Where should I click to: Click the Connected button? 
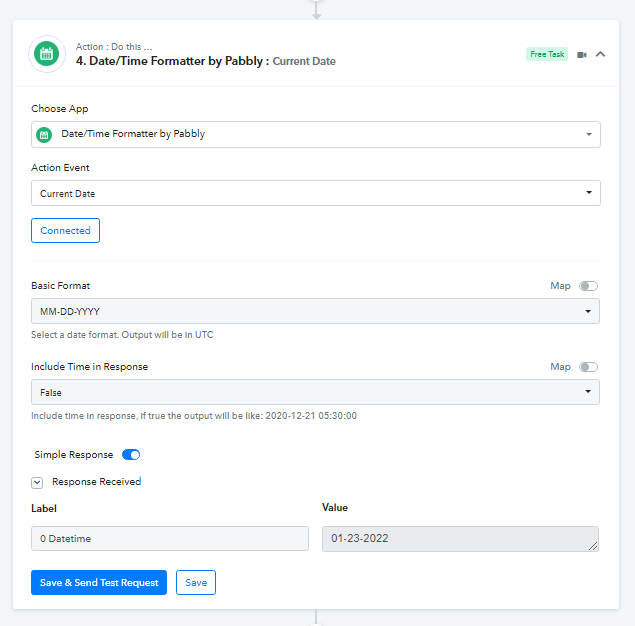65,231
